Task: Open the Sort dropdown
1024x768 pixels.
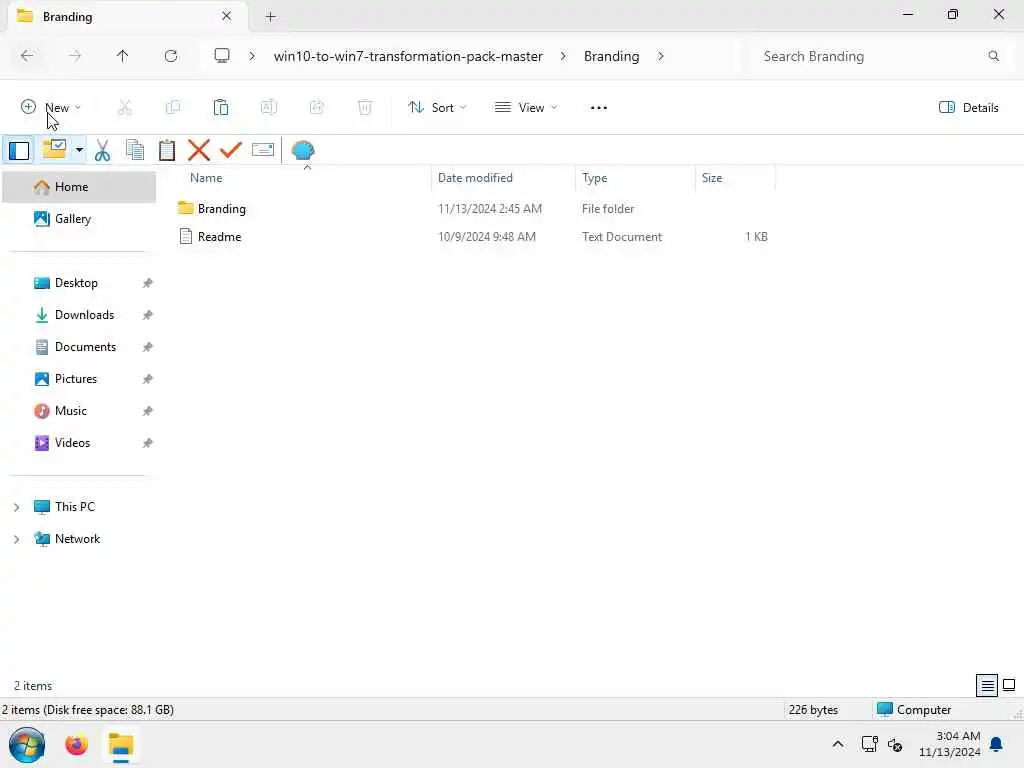Action: 437,108
